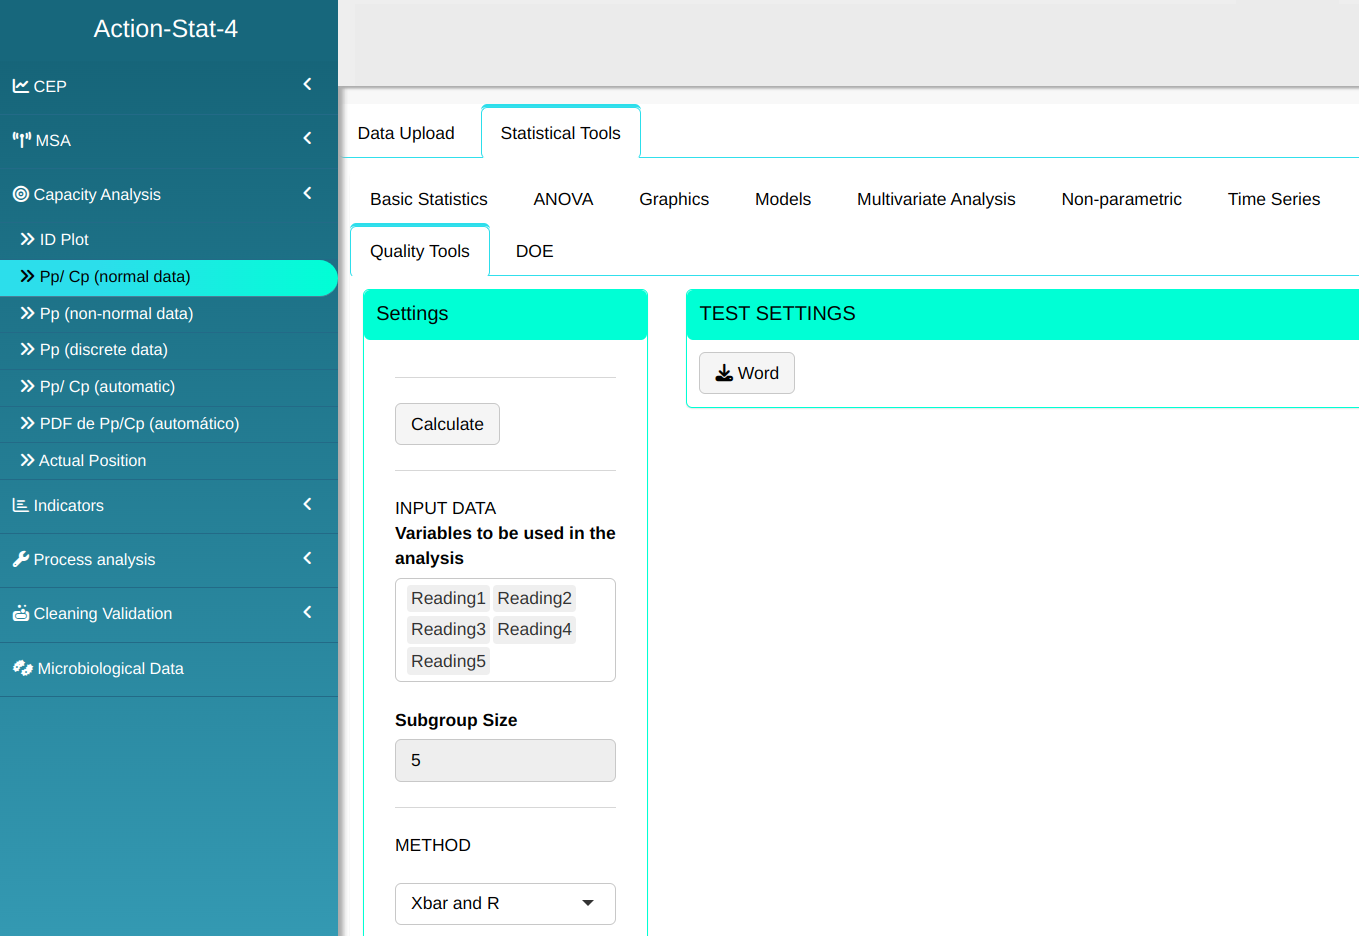The width and height of the screenshot is (1359, 936).
Task: Click the CEP chart icon in sidebar
Action: (20, 86)
